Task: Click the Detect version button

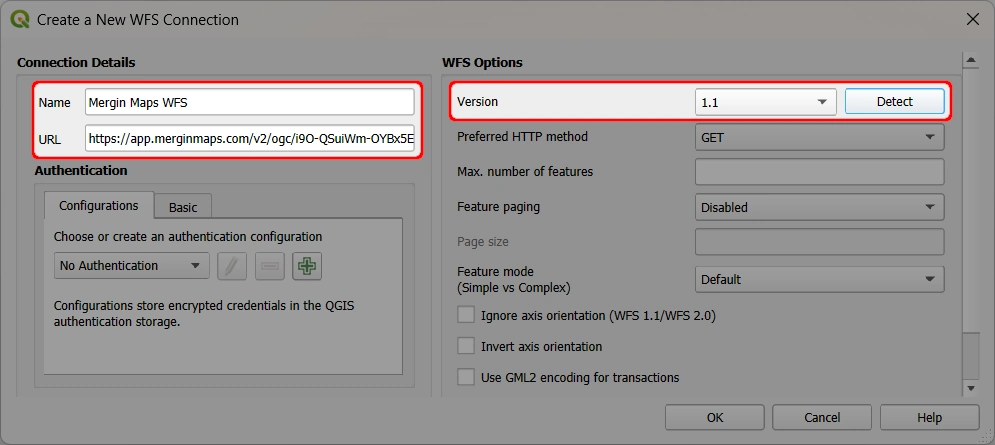Action: (894, 102)
